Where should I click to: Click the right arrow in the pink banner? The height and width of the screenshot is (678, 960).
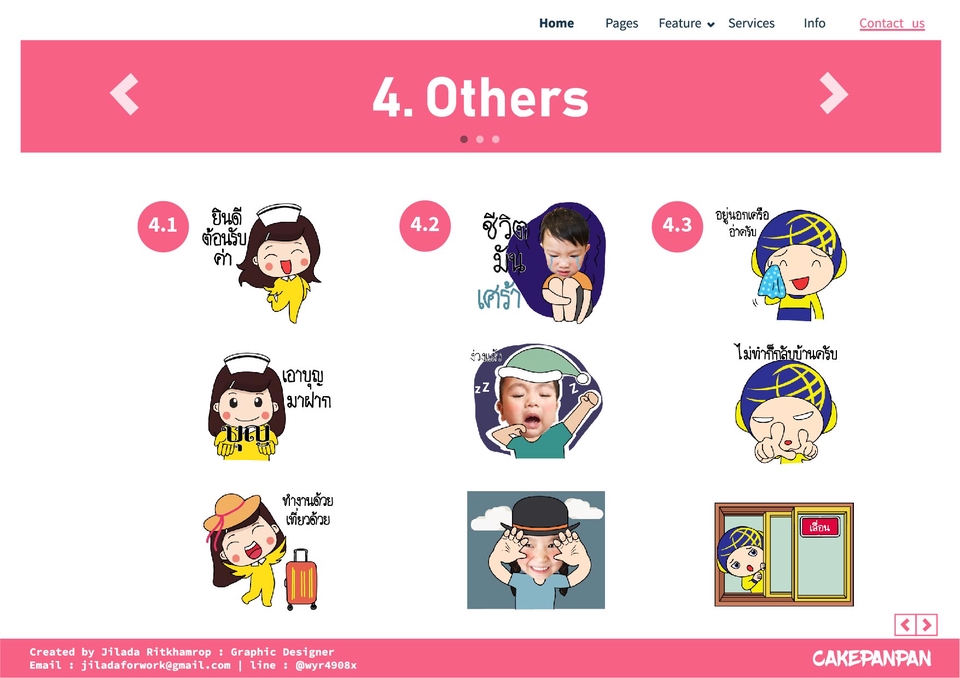(x=834, y=93)
